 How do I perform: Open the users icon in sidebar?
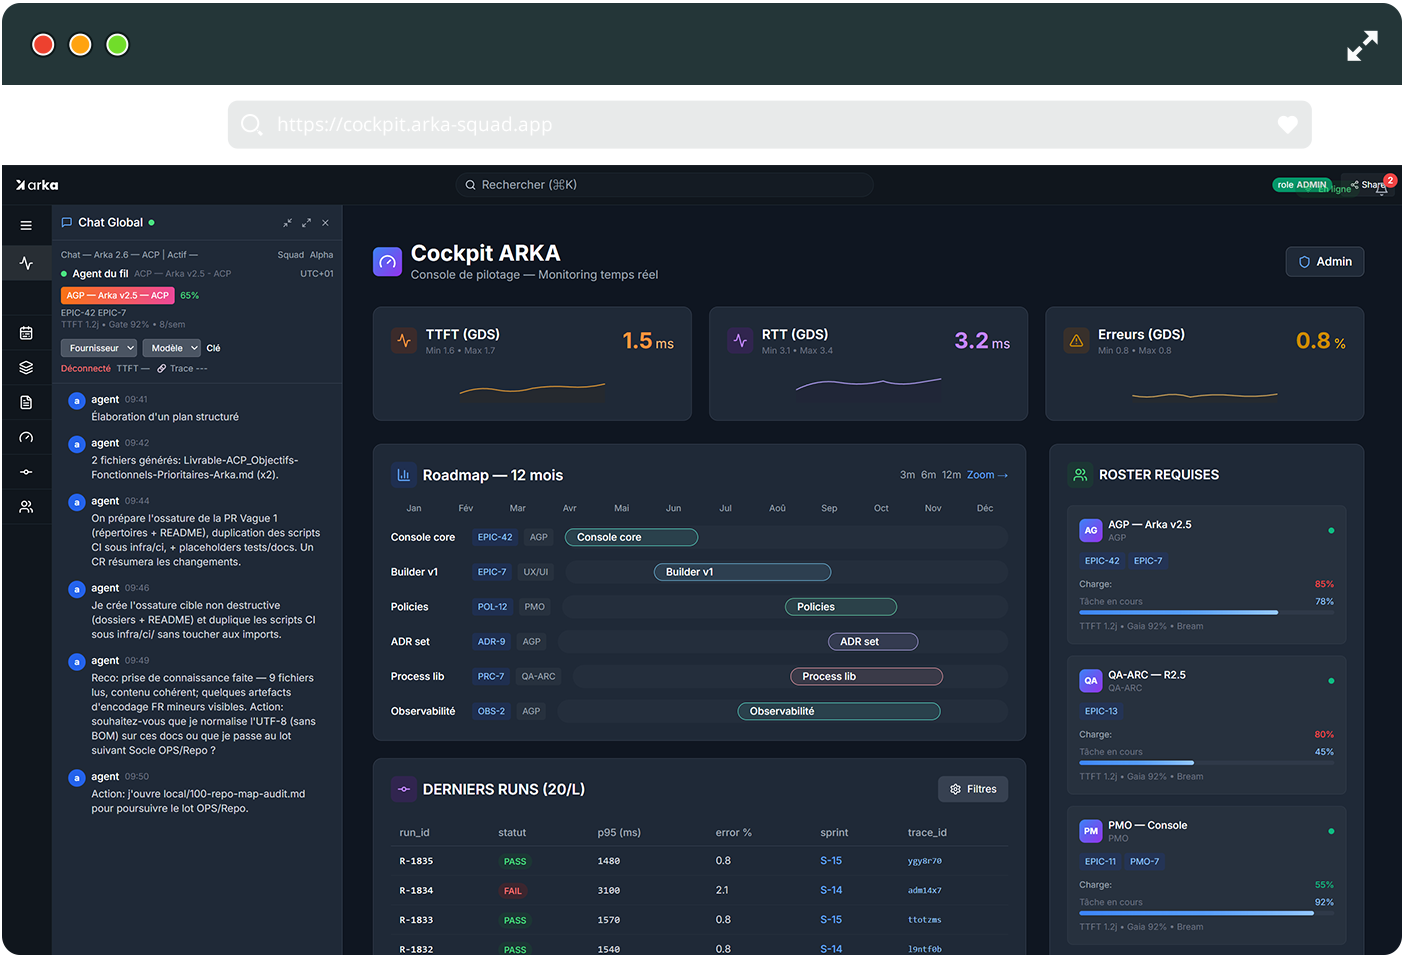click(26, 507)
